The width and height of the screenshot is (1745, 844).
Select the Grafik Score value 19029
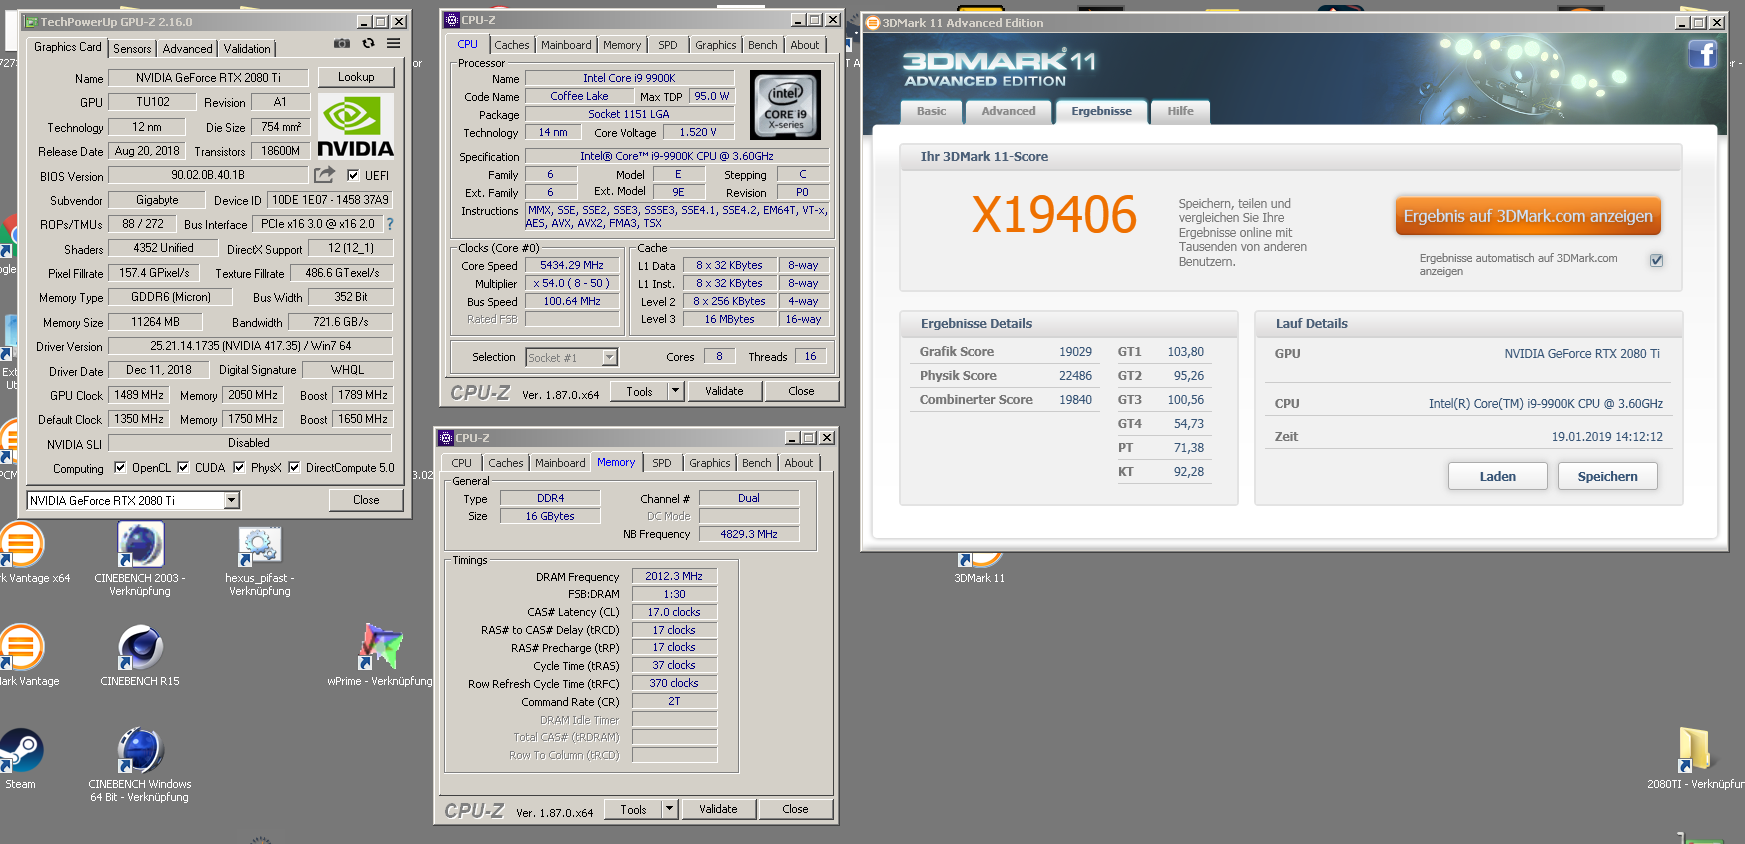pyautogui.click(x=1075, y=352)
